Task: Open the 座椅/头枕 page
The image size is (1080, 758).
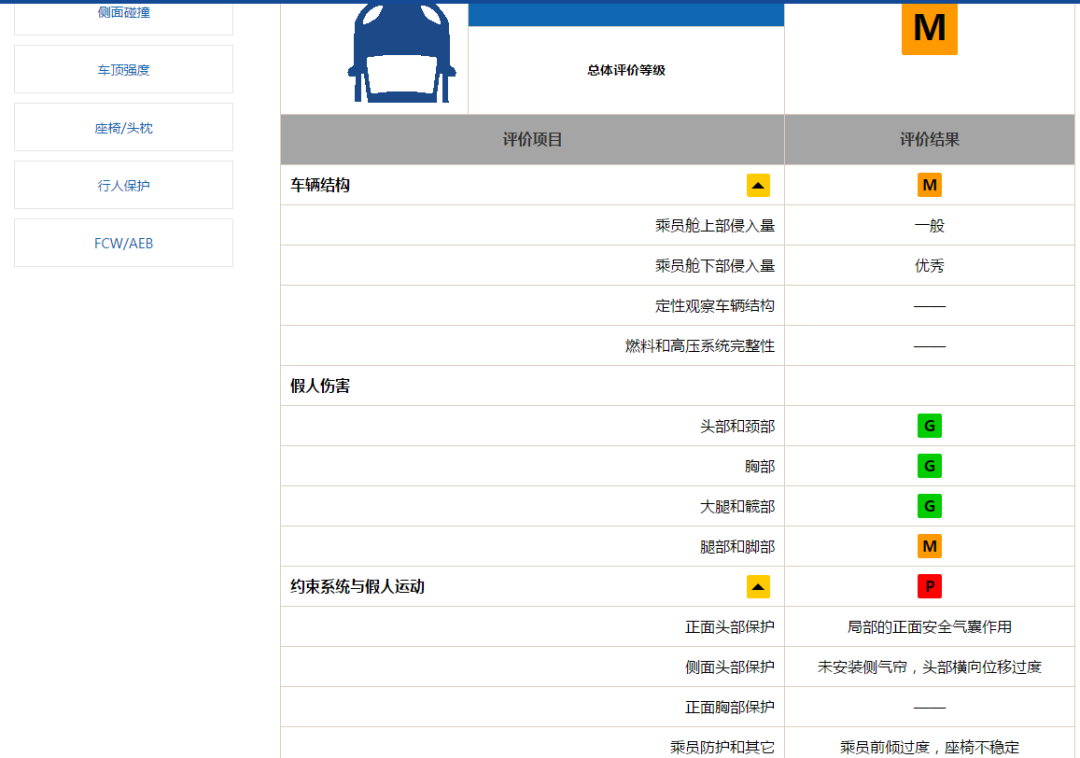Action: [x=122, y=126]
